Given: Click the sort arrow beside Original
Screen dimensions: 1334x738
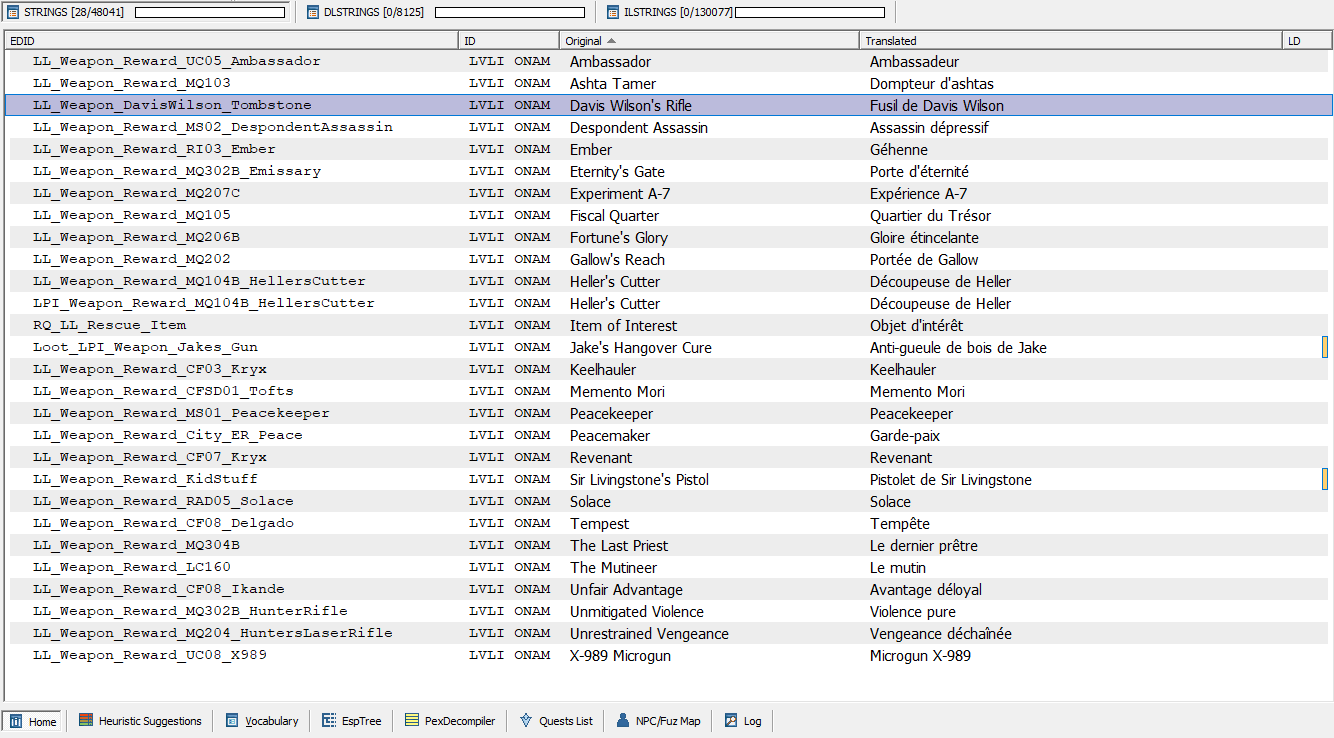Looking at the screenshot, I should tap(612, 41).
